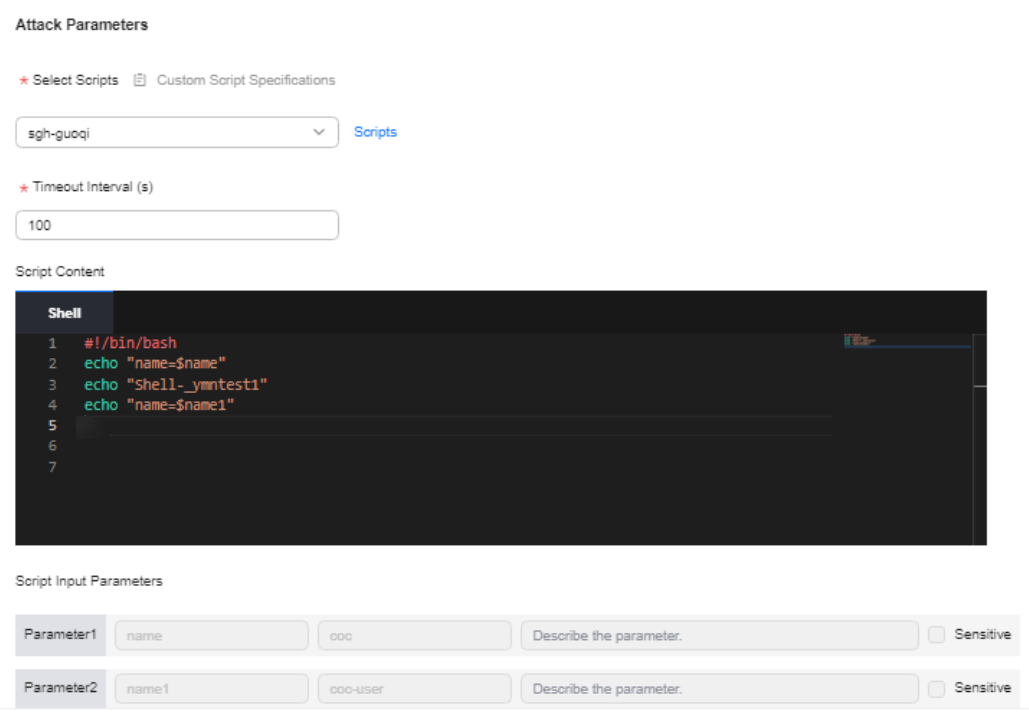Click the Timeout Interval field showing 100
The height and width of the screenshot is (721, 1029).
click(177, 225)
